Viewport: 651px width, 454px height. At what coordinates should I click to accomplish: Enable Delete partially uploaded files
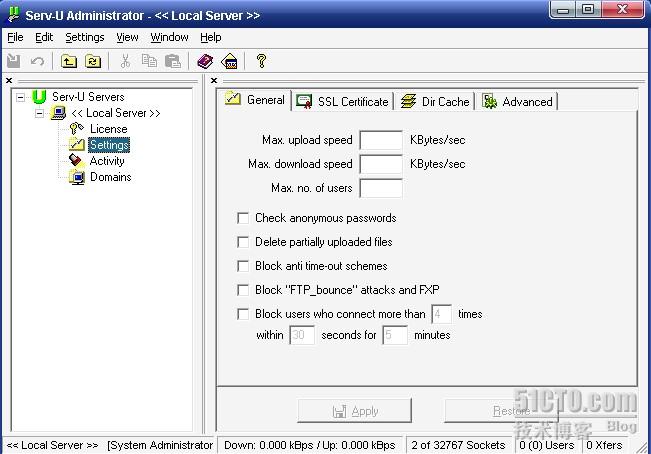[x=243, y=242]
